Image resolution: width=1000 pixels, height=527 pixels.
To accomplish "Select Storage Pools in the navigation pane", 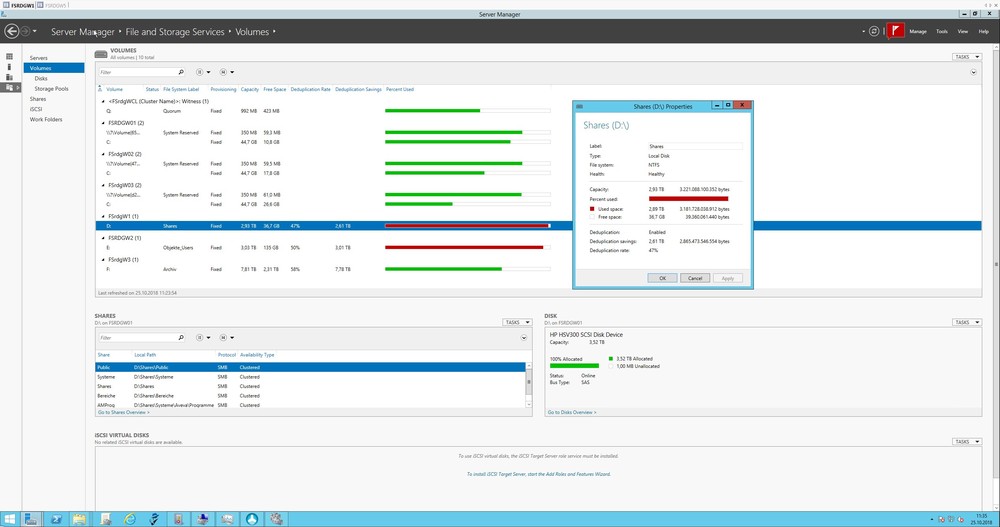I will point(51,88).
